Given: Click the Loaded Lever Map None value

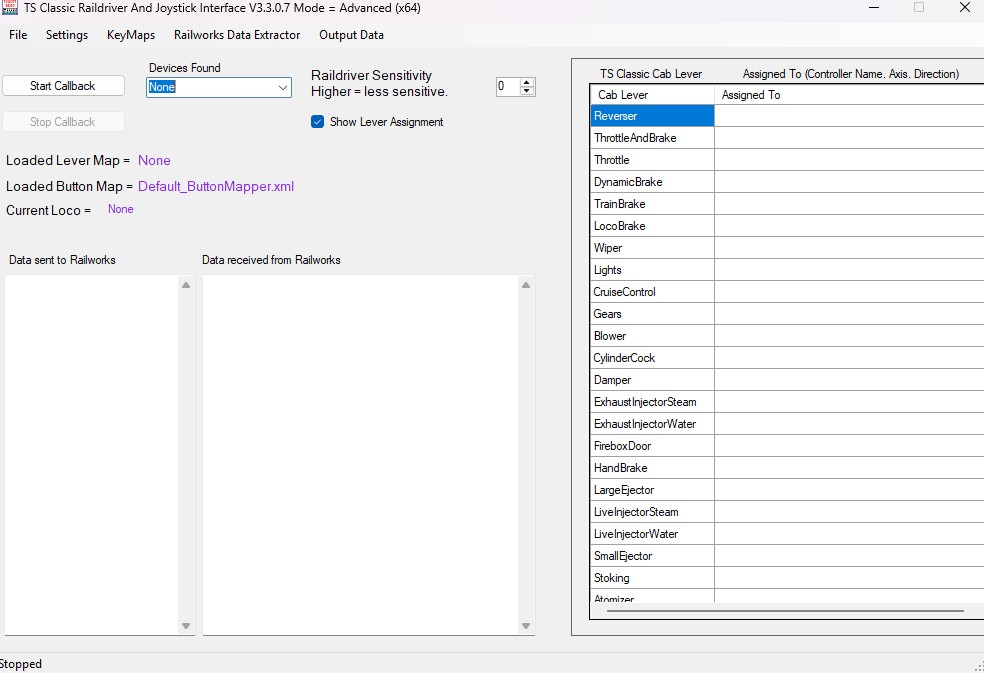Looking at the screenshot, I should coord(154,161).
